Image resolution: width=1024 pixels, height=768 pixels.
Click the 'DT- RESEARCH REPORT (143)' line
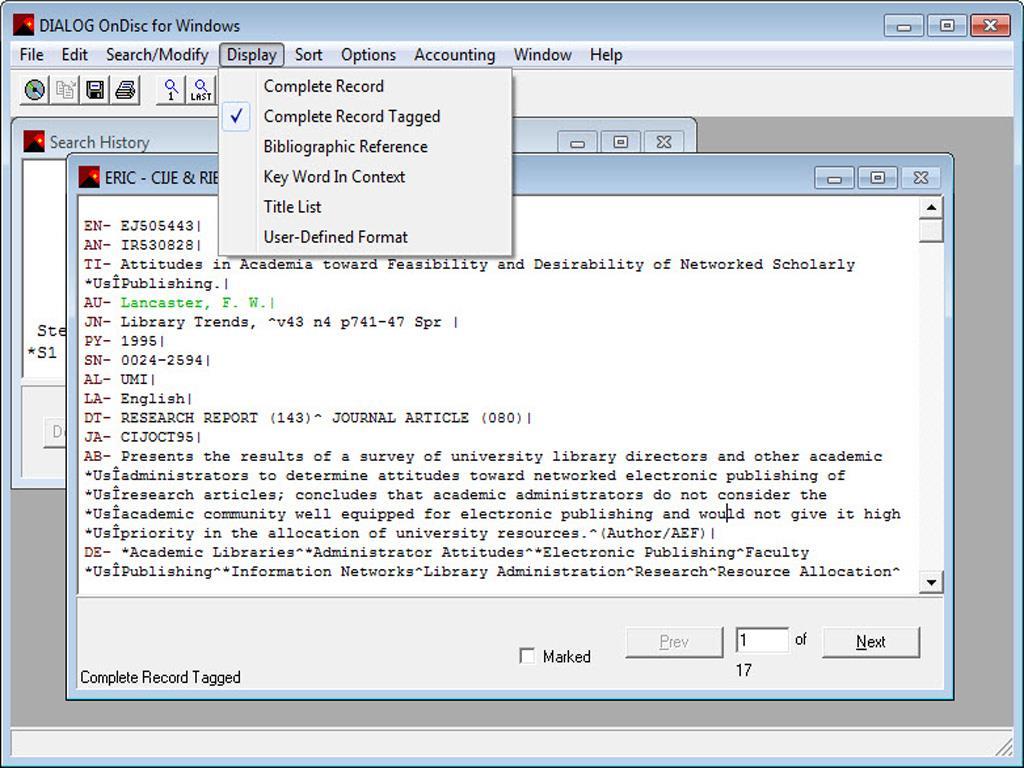(308, 418)
